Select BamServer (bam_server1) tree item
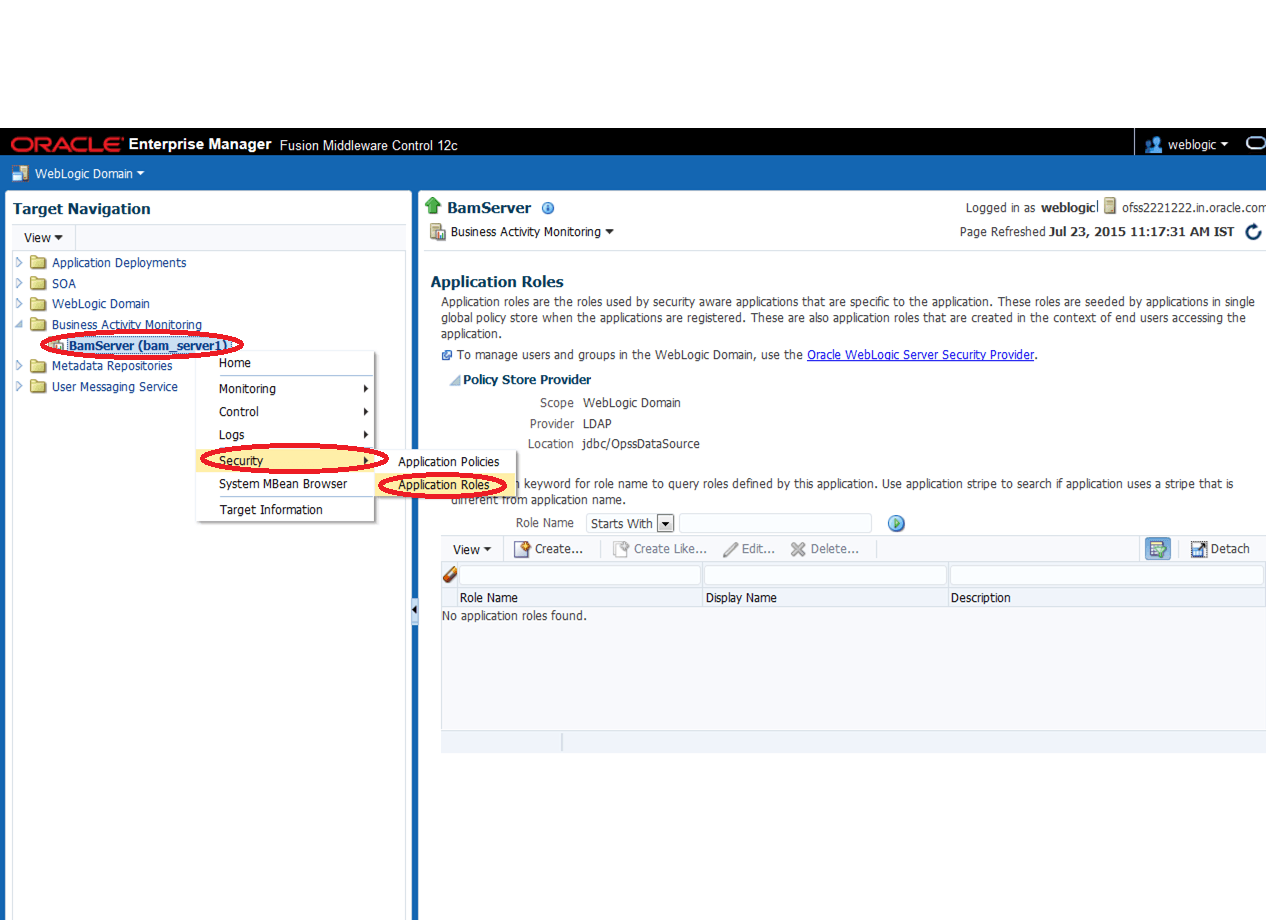This screenshot has height=920, width=1281. (x=148, y=346)
